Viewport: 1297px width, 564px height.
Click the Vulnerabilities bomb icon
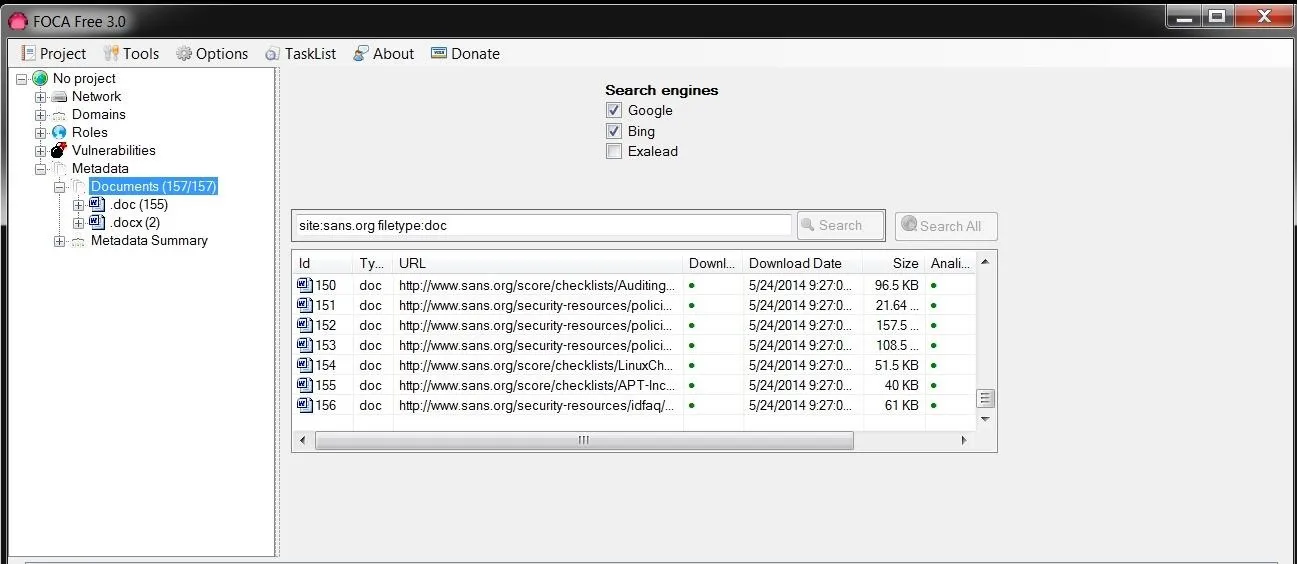pos(59,150)
